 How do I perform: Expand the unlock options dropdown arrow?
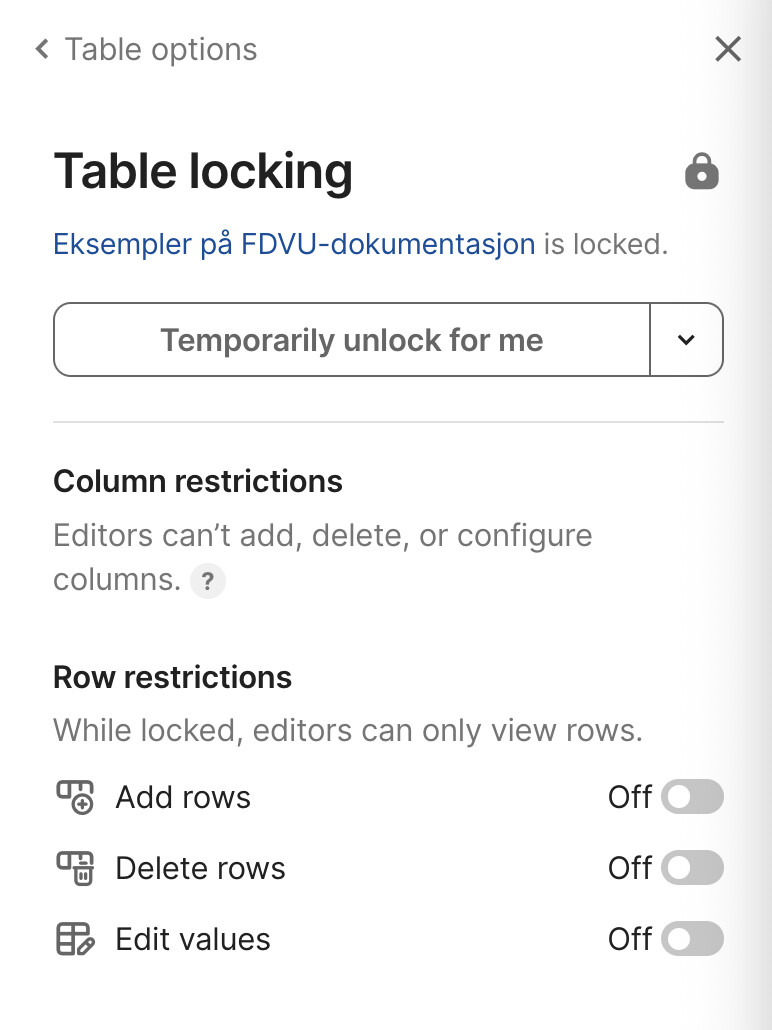[686, 340]
